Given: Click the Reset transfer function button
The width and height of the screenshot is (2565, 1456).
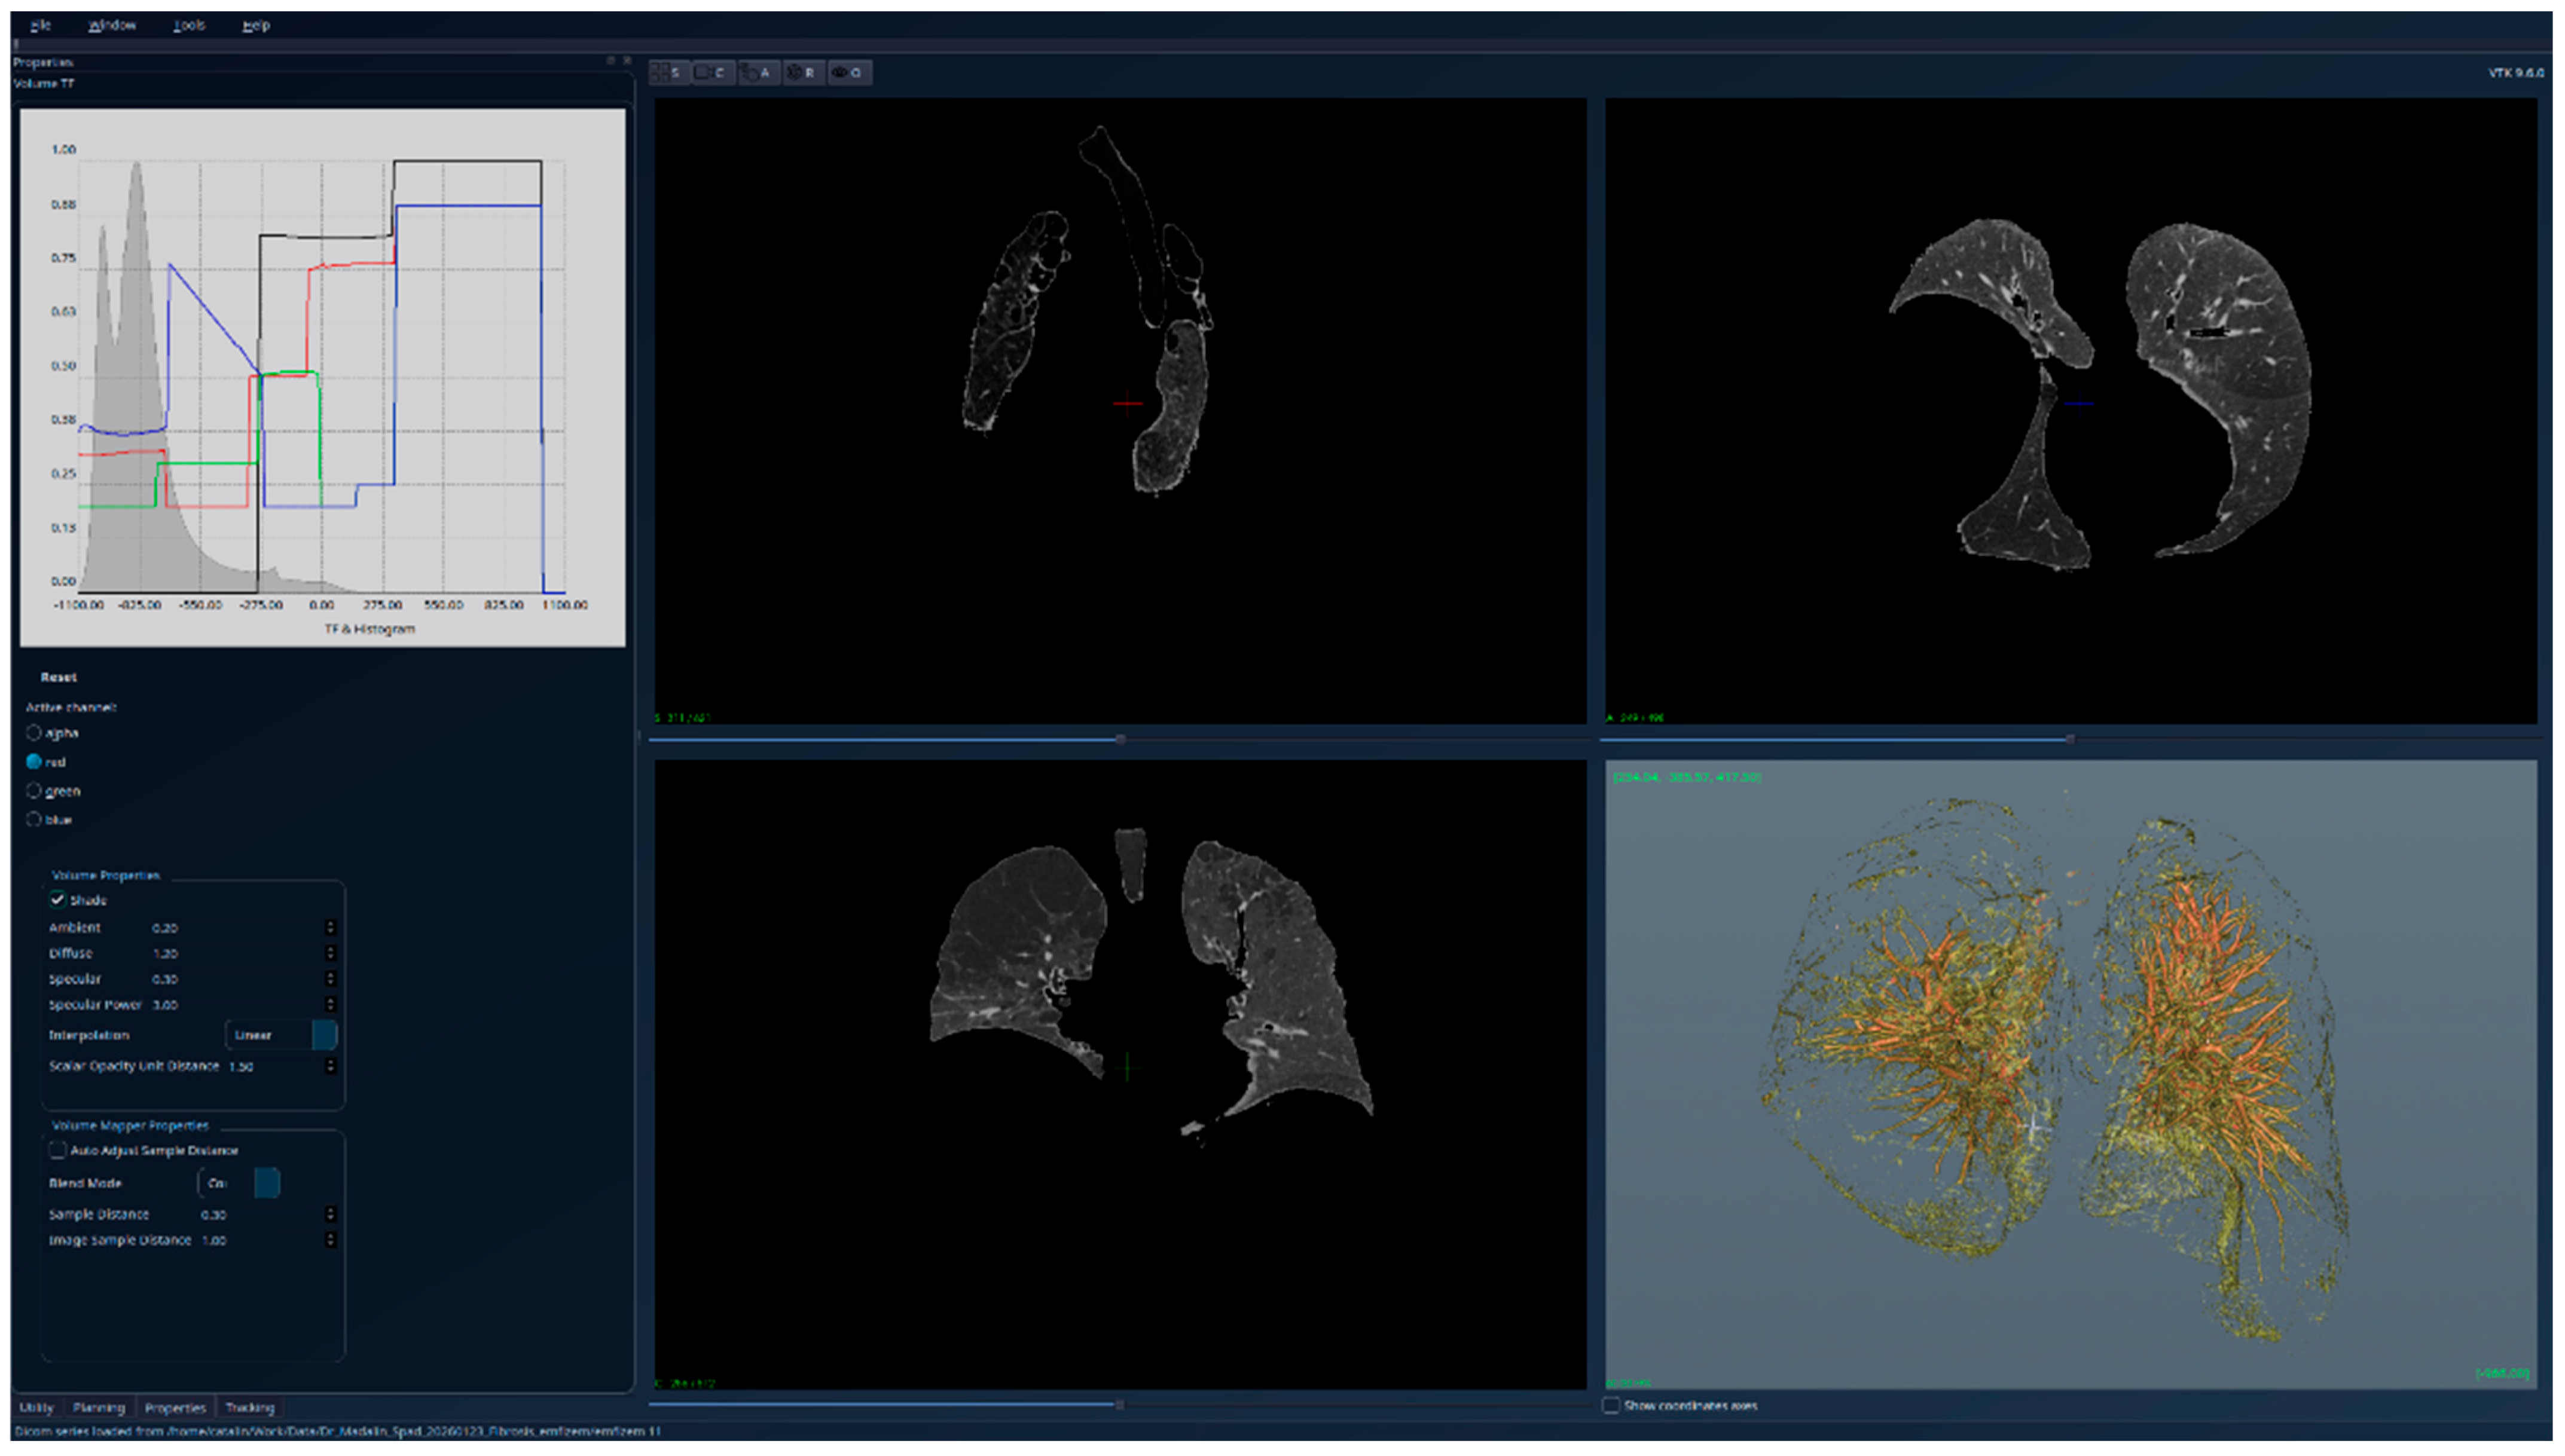Looking at the screenshot, I should point(59,678).
